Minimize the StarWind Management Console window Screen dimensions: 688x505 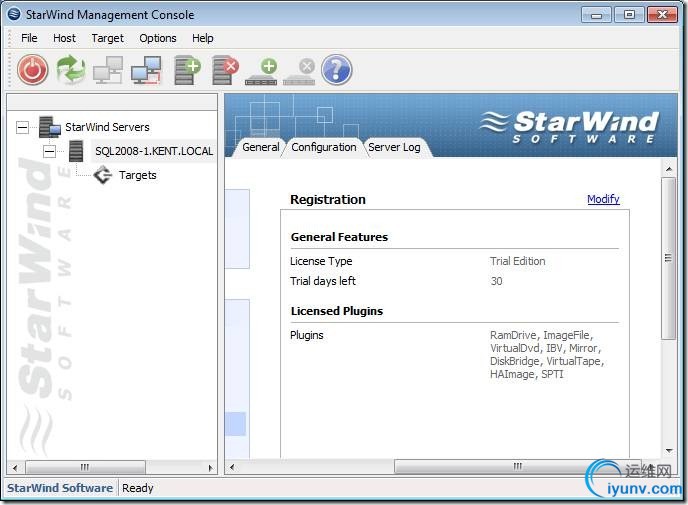tap(596, 15)
